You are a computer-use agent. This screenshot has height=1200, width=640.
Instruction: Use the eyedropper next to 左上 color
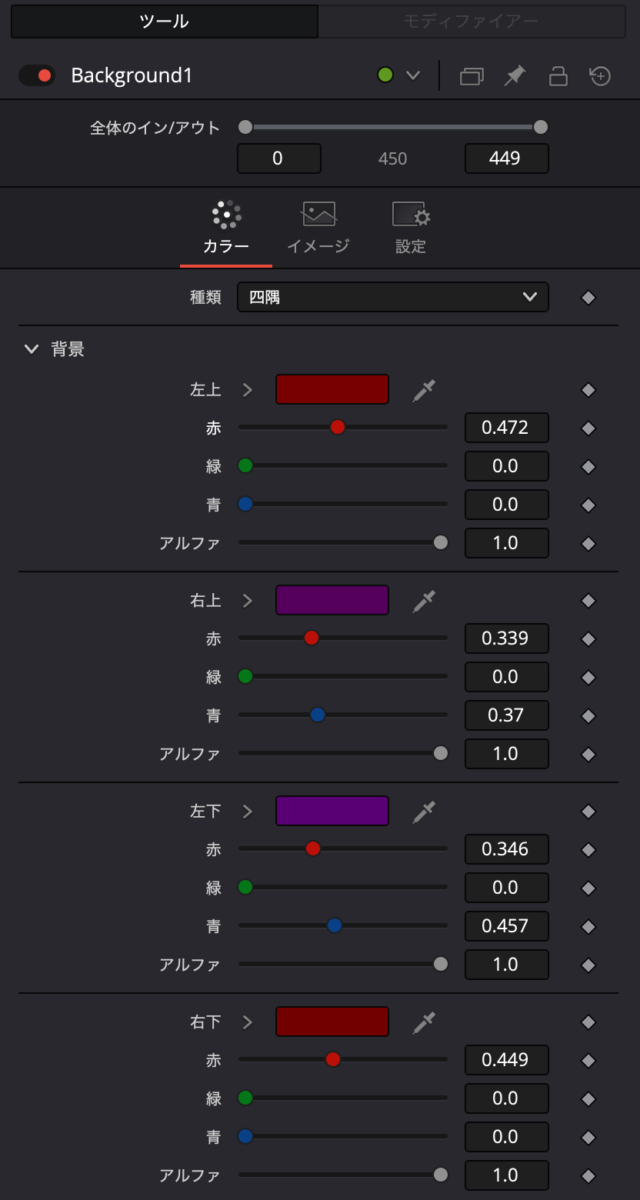pyautogui.click(x=424, y=389)
